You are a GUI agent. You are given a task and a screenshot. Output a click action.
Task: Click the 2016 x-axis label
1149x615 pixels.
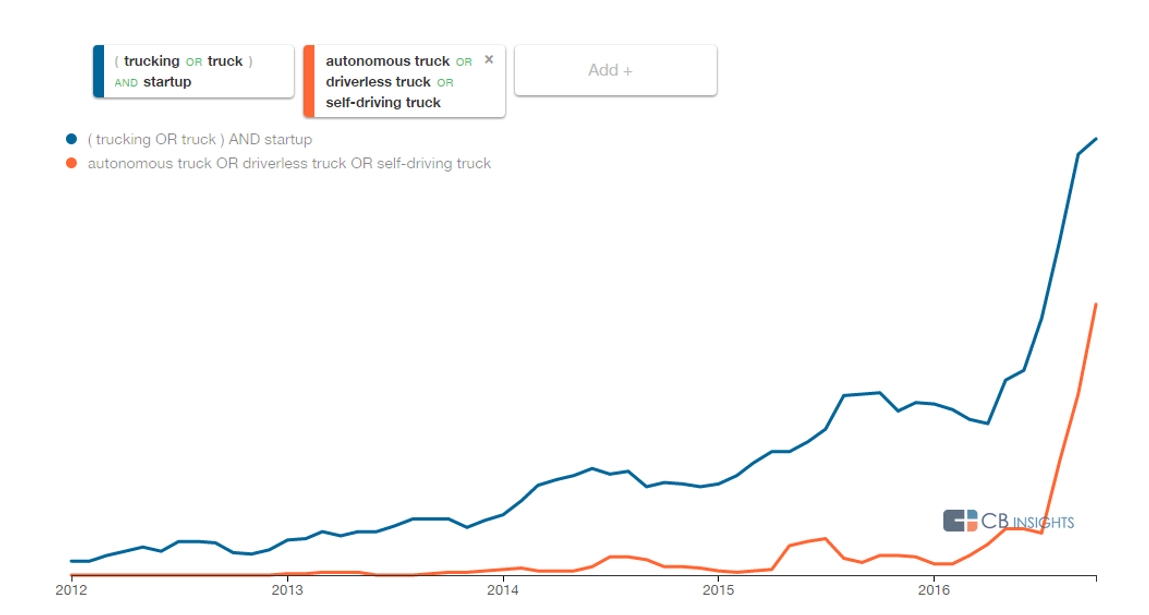click(933, 590)
